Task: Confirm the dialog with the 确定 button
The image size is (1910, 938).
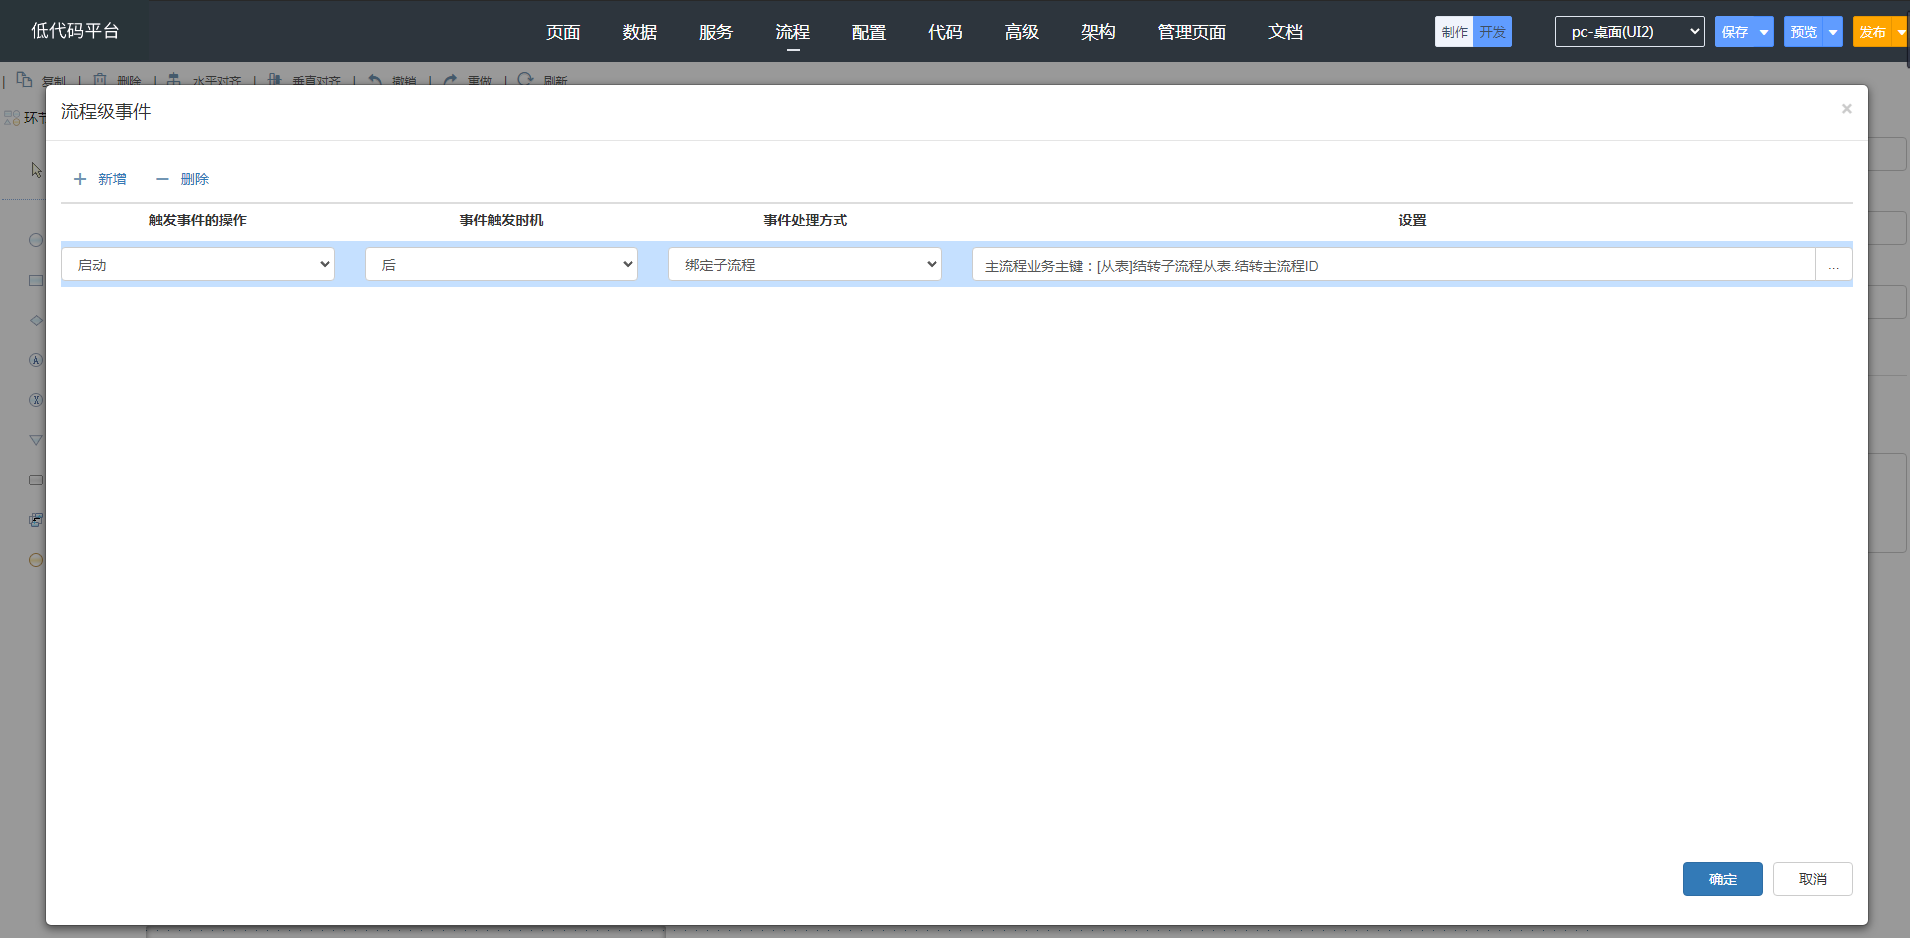Action: point(1722,879)
